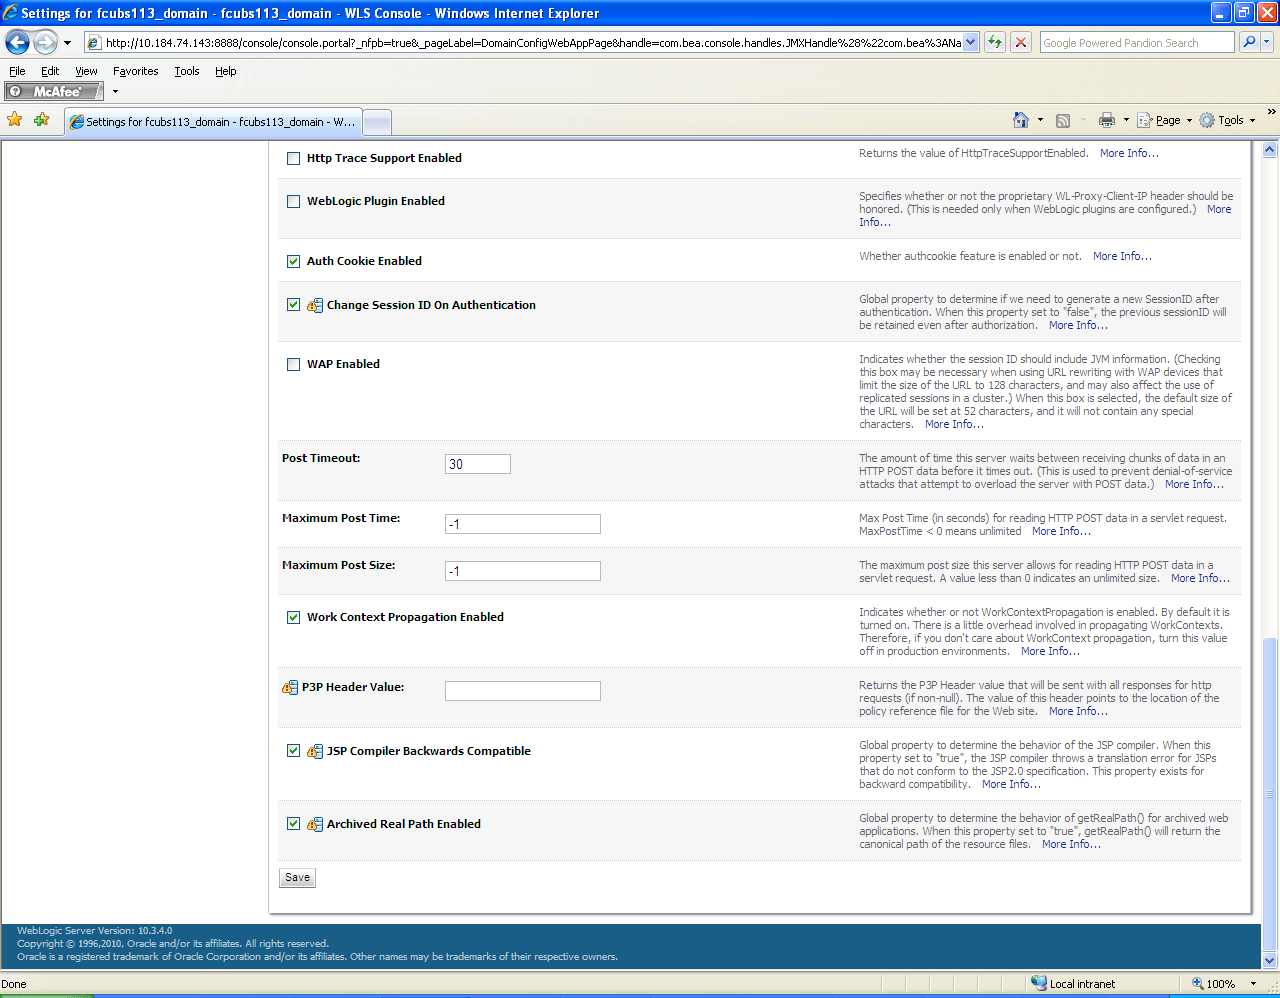
Task: Click restart-required icon beside JSP Compiler Backwards Compatible
Action: [314, 751]
